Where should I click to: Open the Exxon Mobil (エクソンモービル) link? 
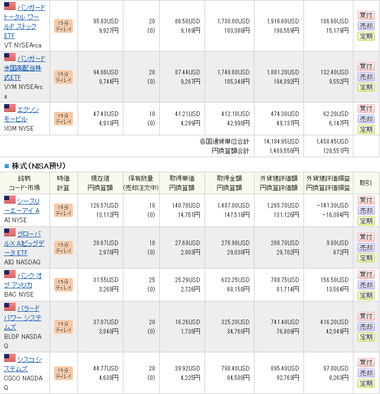coord(21,114)
